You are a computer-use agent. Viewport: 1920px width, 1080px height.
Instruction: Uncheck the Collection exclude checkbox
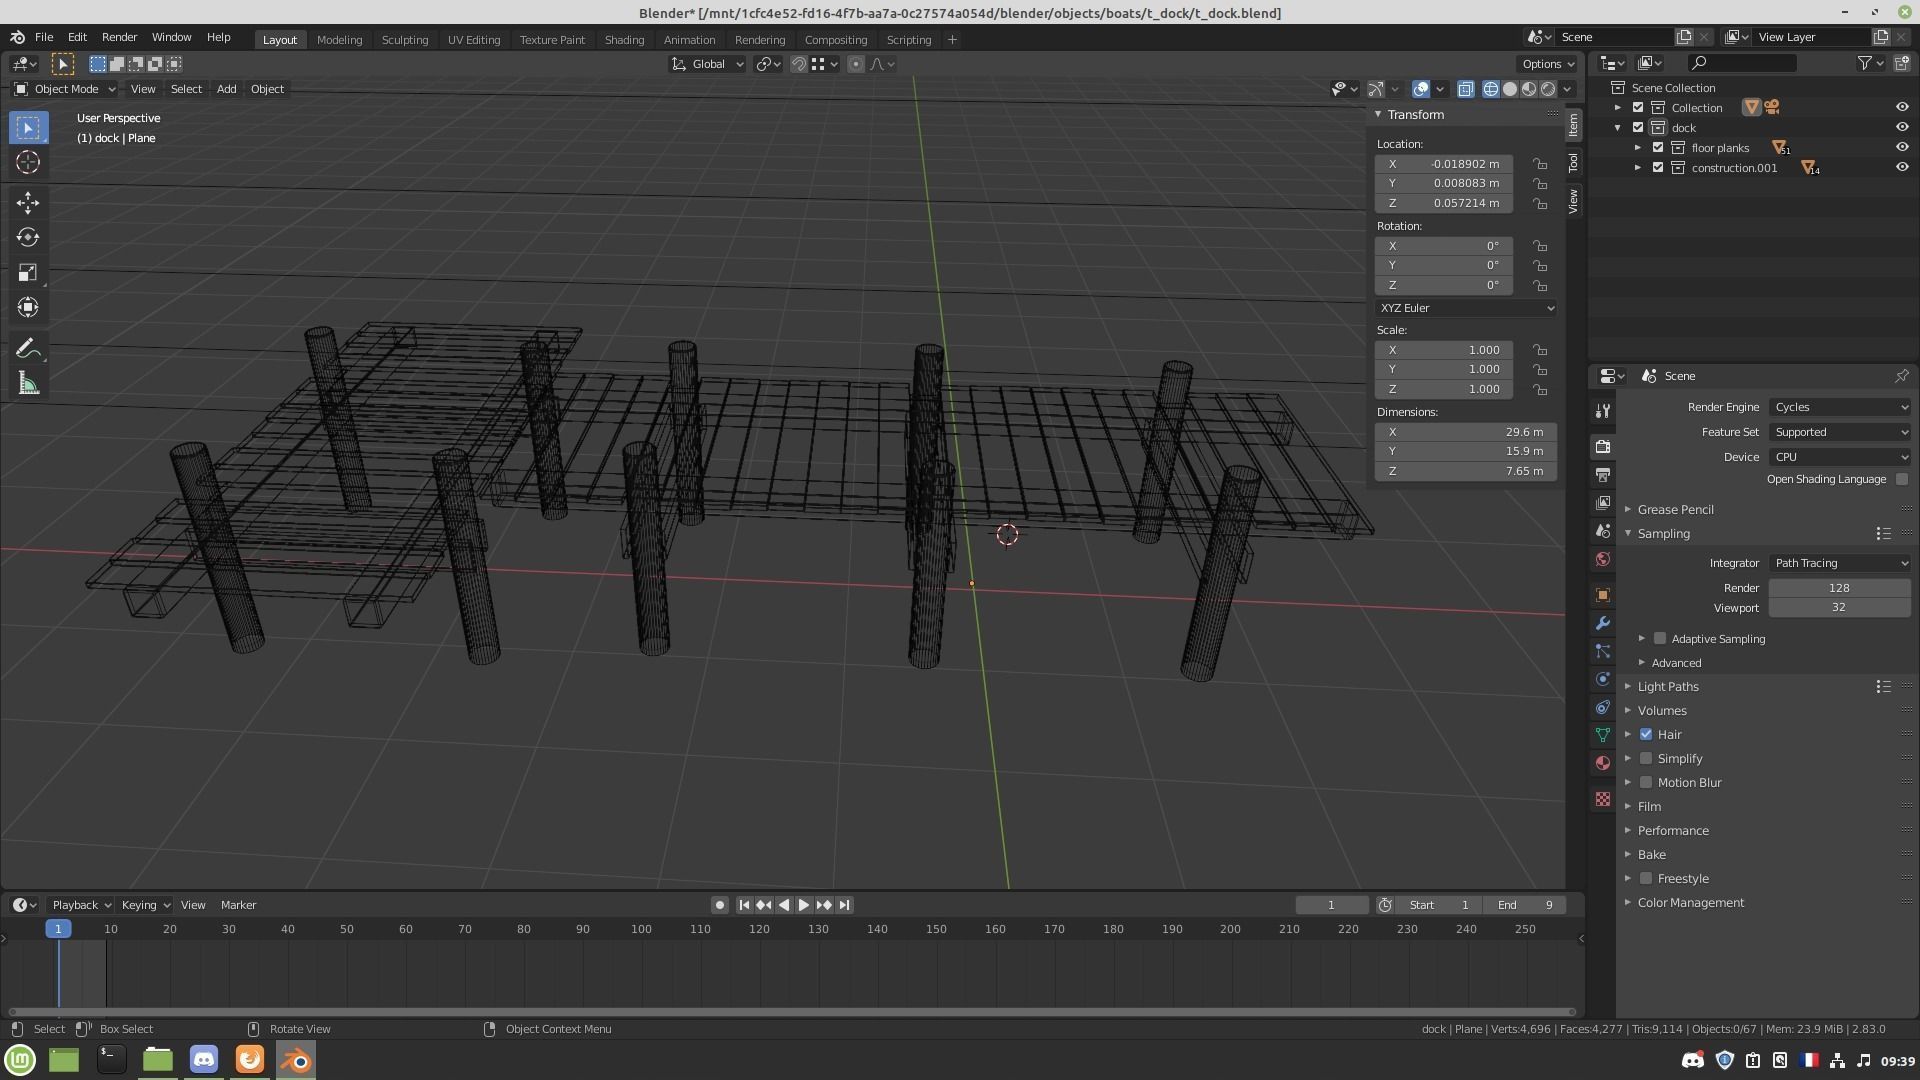[1638, 108]
